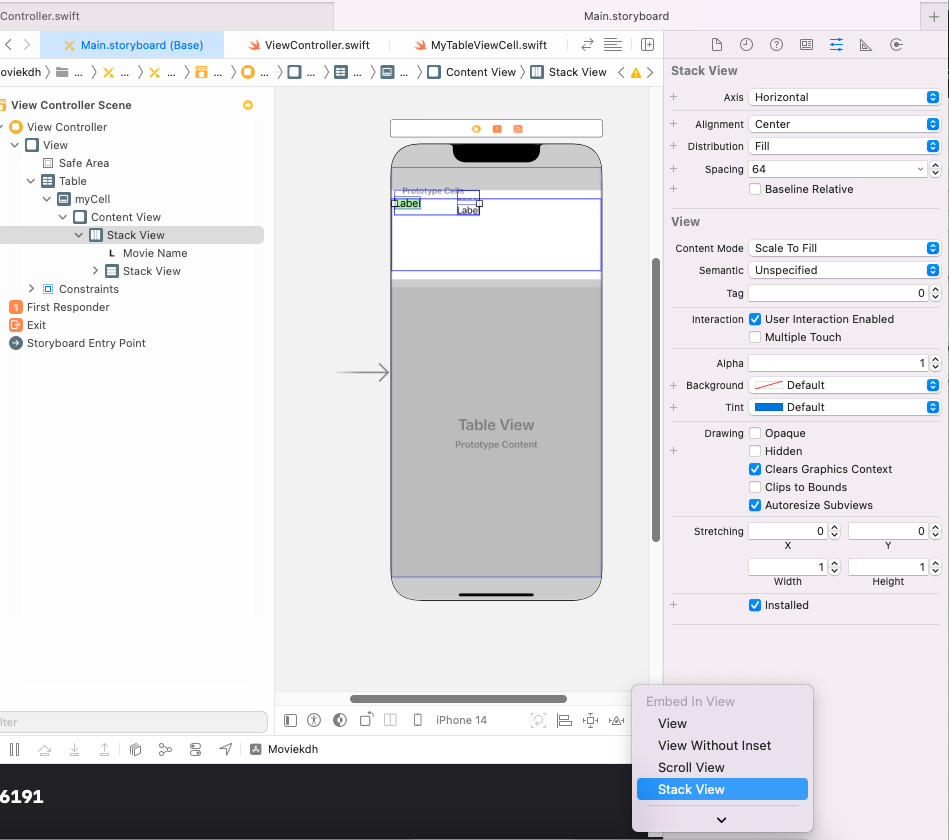The width and height of the screenshot is (949, 840).
Task: Select Stack View in Embed In menu
Action: tap(722, 789)
